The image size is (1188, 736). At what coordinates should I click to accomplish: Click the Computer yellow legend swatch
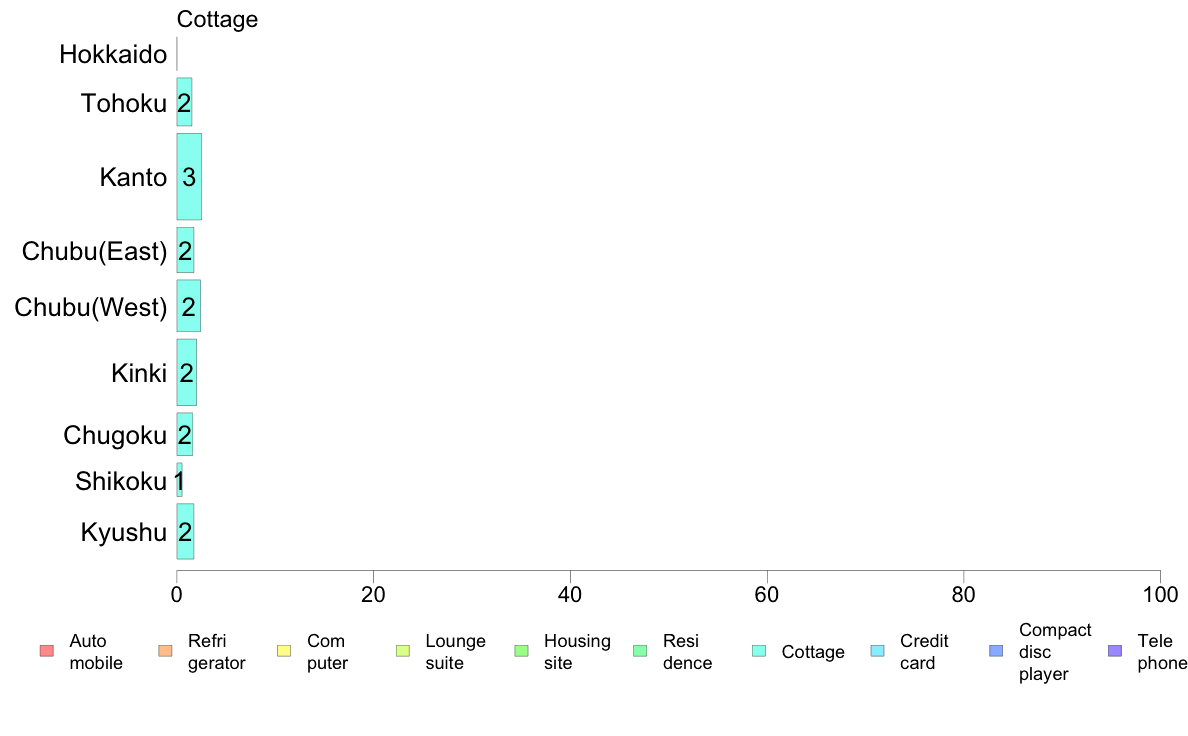point(284,651)
